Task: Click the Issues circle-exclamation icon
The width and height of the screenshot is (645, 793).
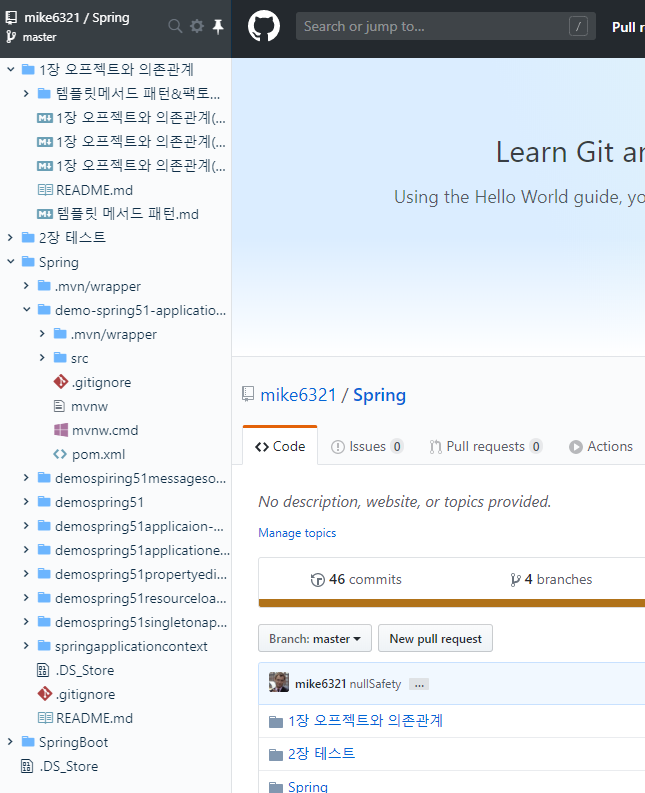Action: (x=337, y=447)
